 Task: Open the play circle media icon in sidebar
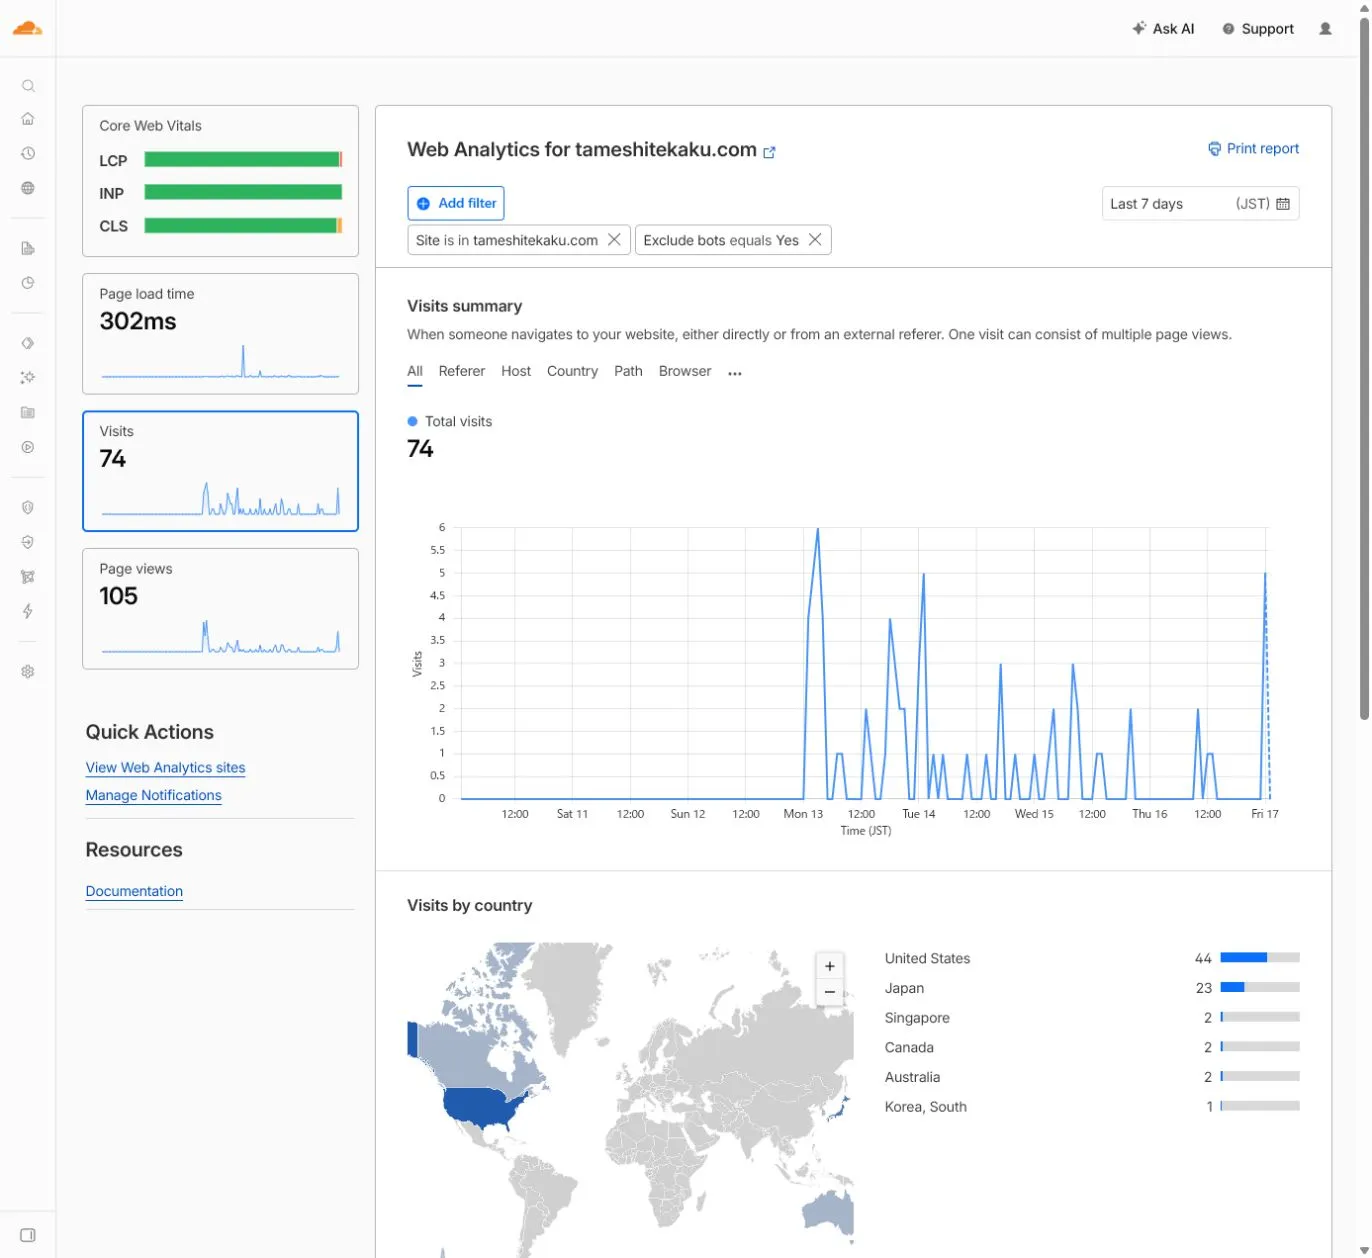pos(28,447)
